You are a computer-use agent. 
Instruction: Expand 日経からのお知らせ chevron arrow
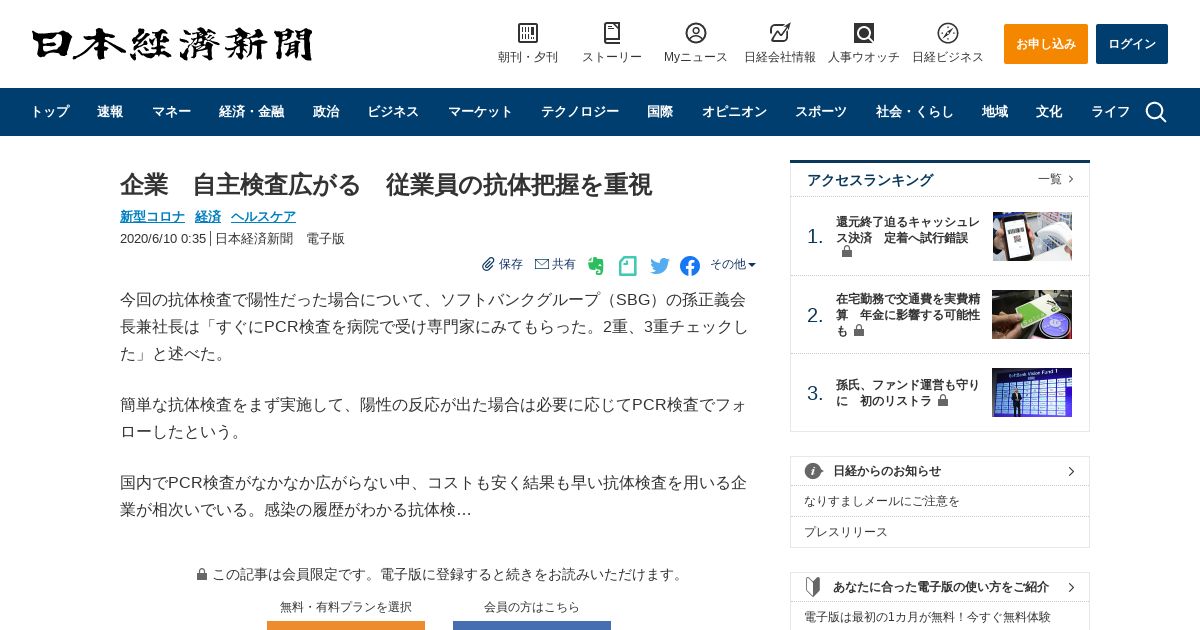[1071, 471]
